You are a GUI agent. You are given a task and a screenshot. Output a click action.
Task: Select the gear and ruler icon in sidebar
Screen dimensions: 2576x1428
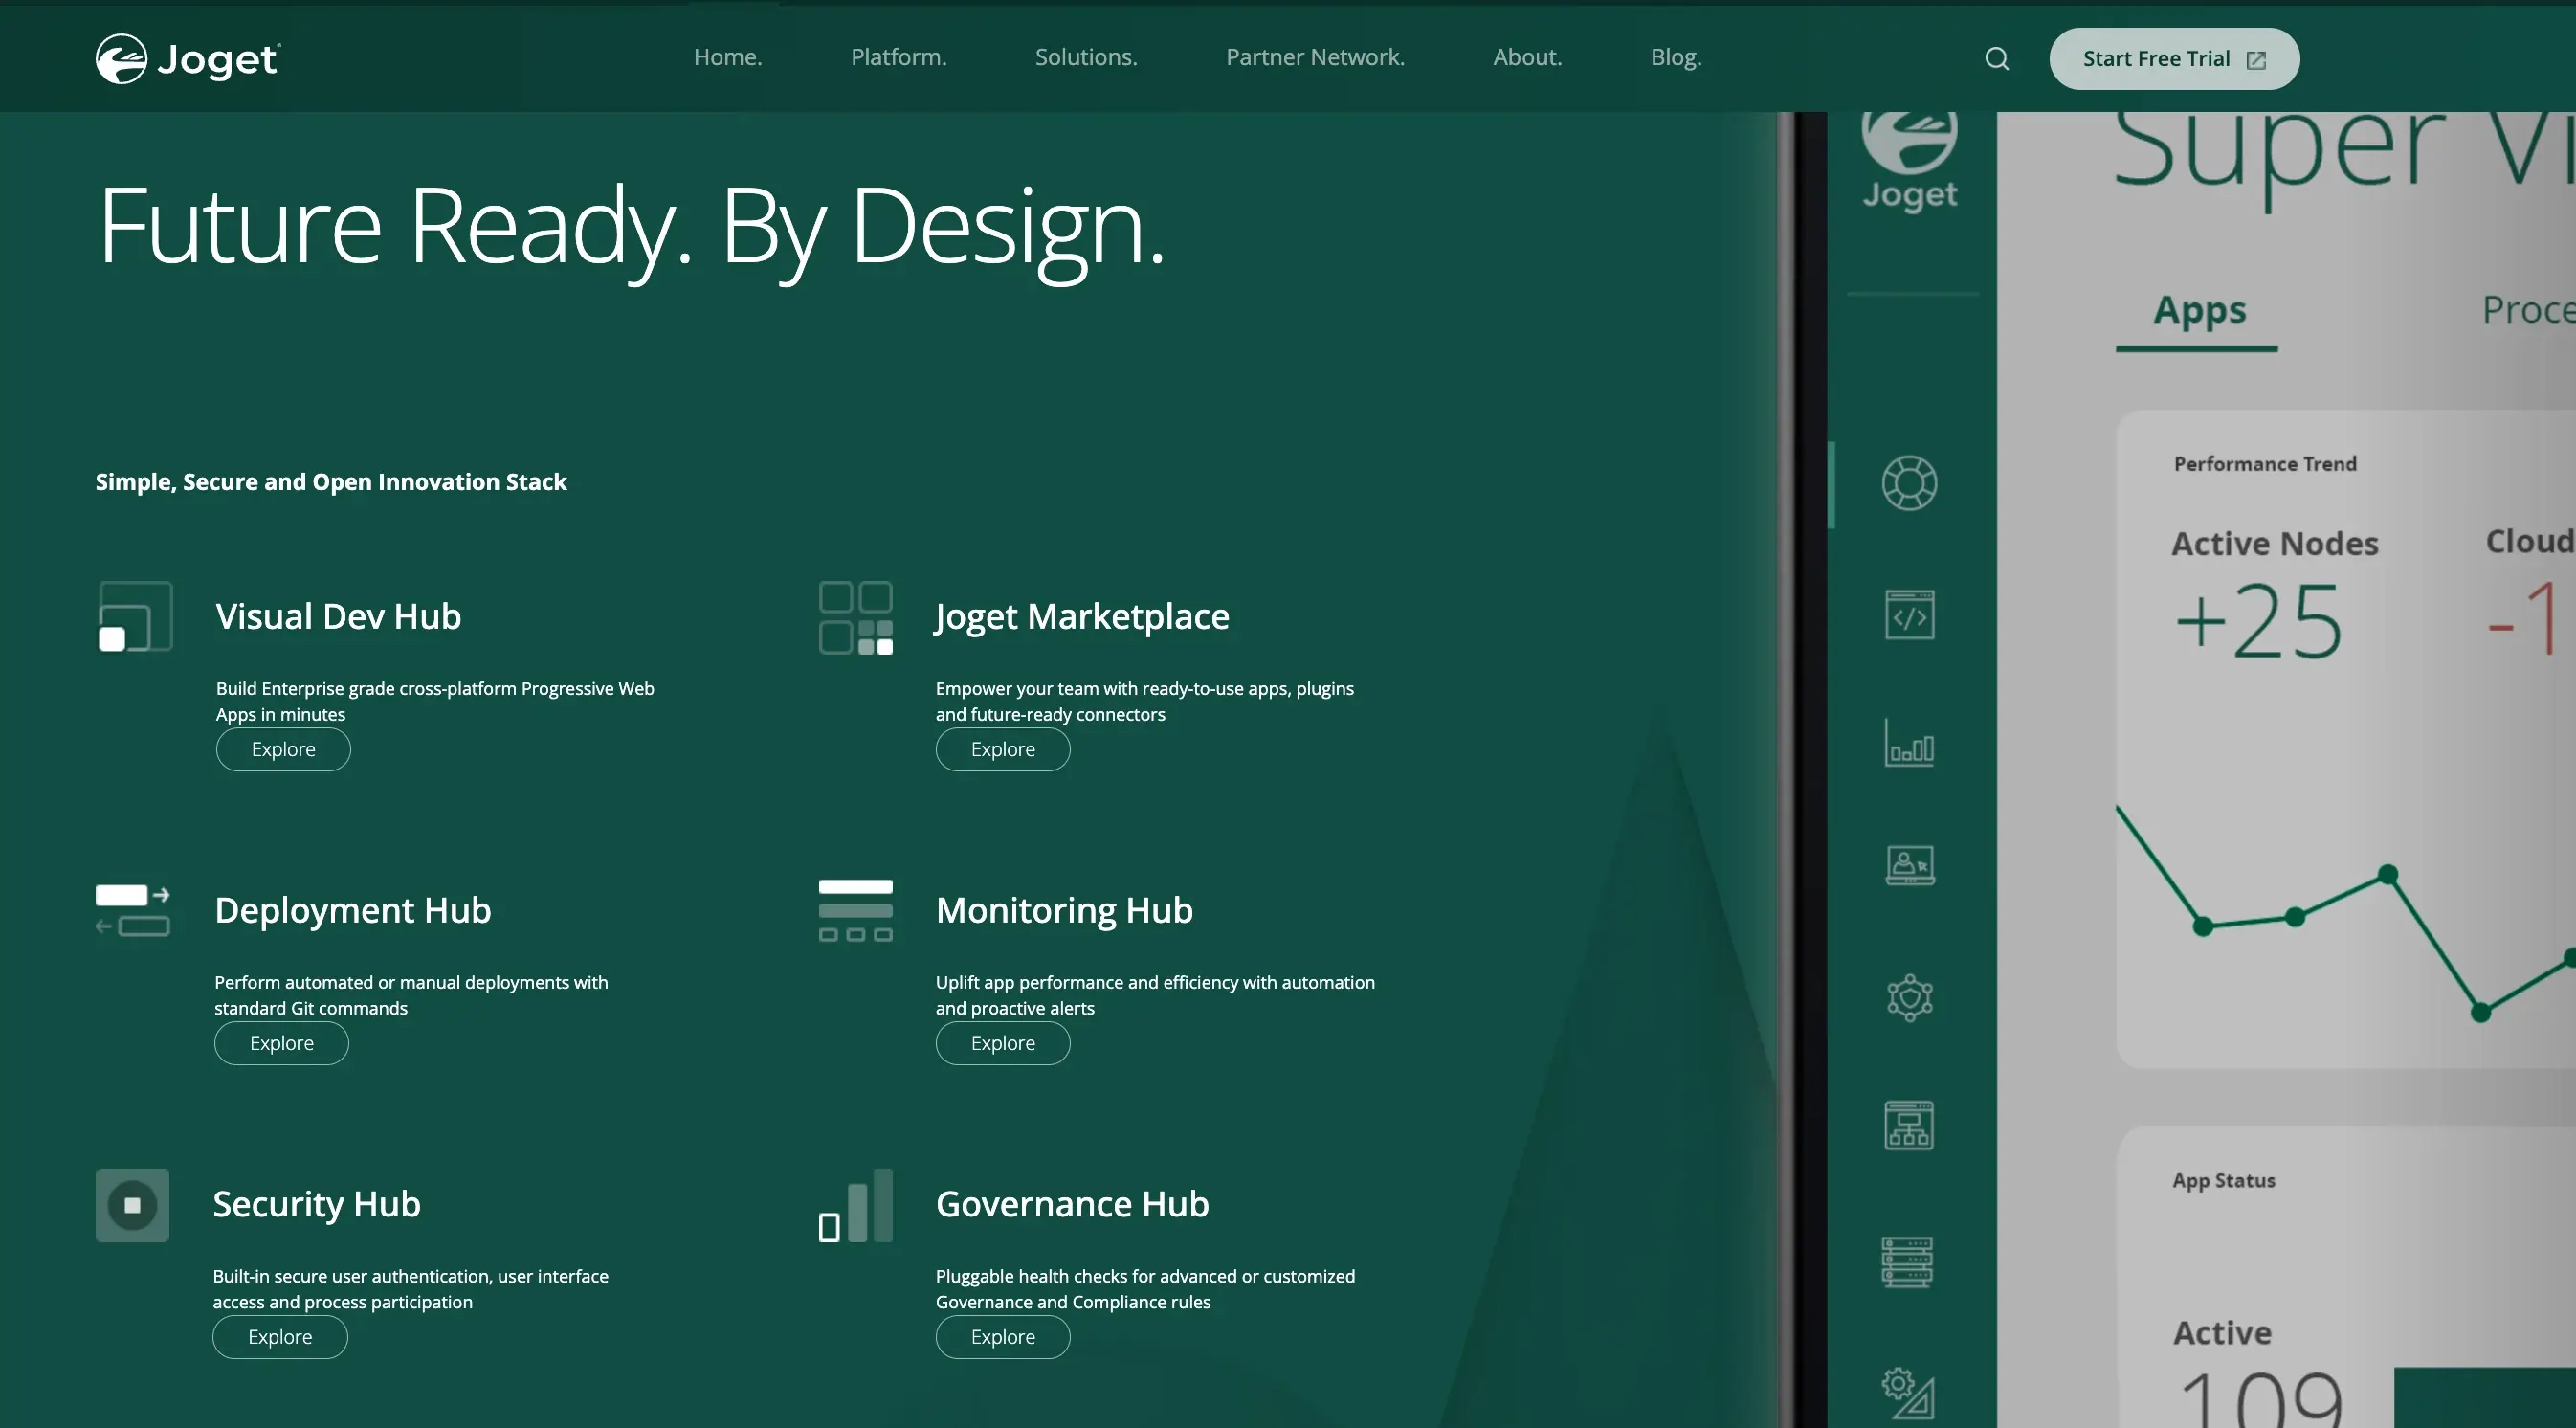tap(1908, 1393)
